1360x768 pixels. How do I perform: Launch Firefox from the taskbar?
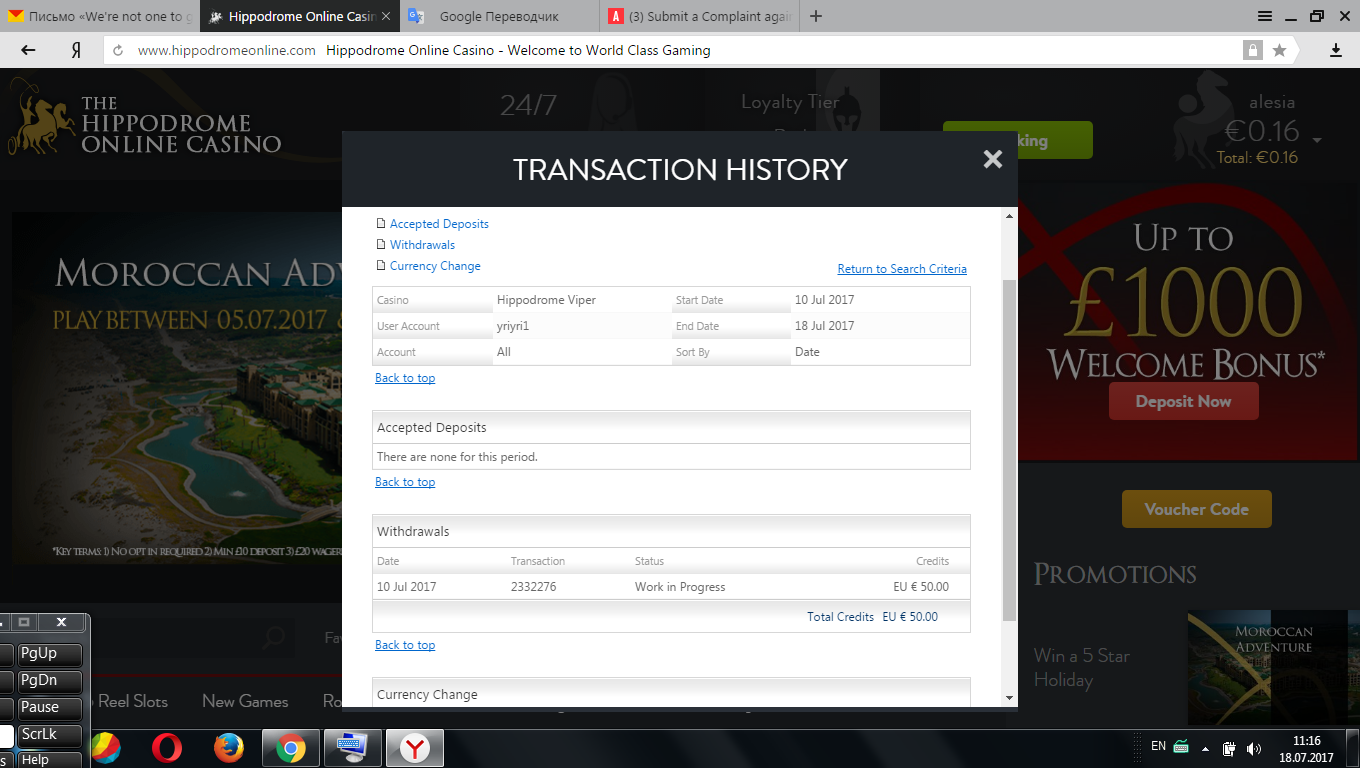[x=229, y=748]
